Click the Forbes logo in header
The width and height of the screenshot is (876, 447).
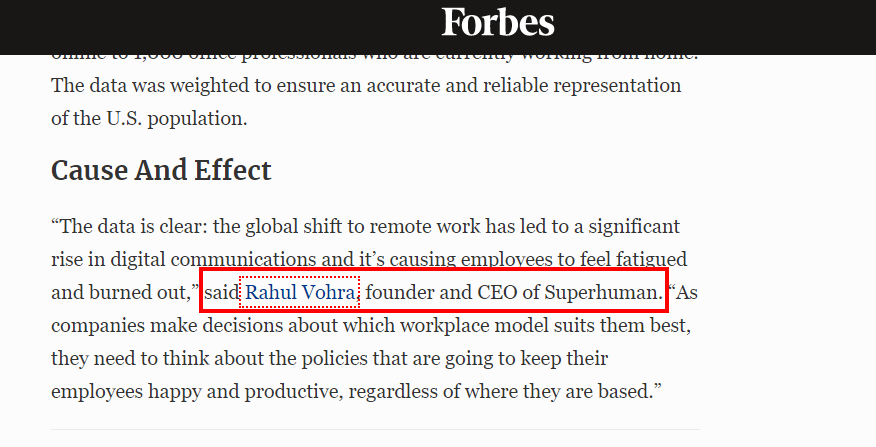pyautogui.click(x=498, y=22)
